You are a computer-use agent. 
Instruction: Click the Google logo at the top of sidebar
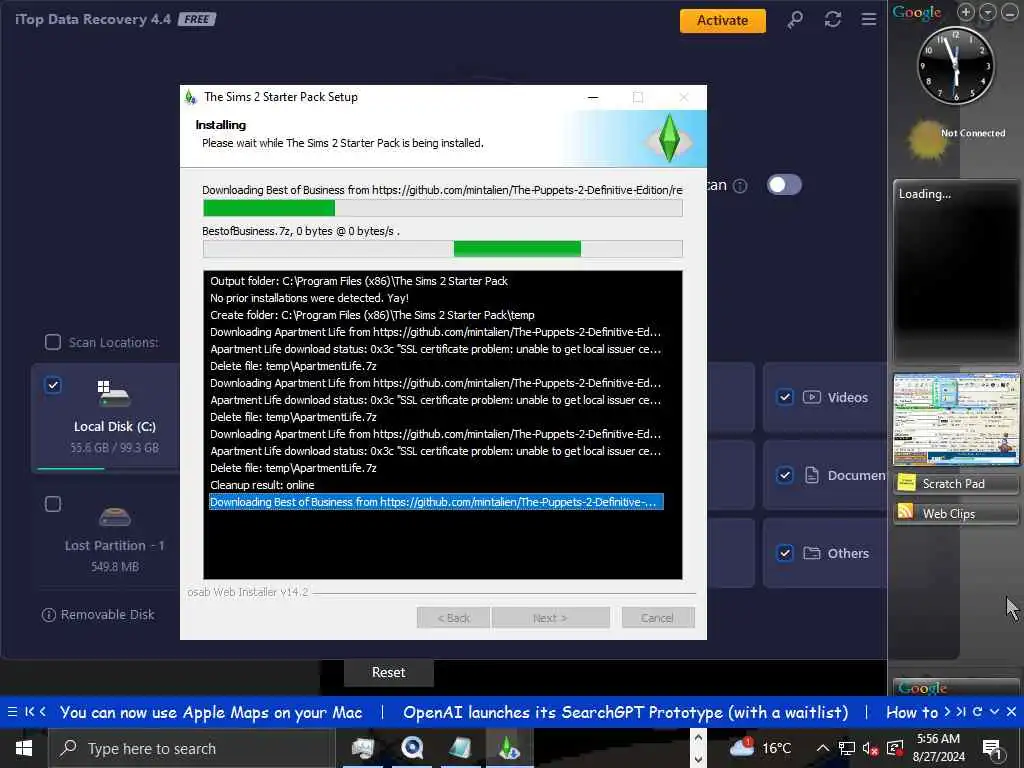coord(917,12)
